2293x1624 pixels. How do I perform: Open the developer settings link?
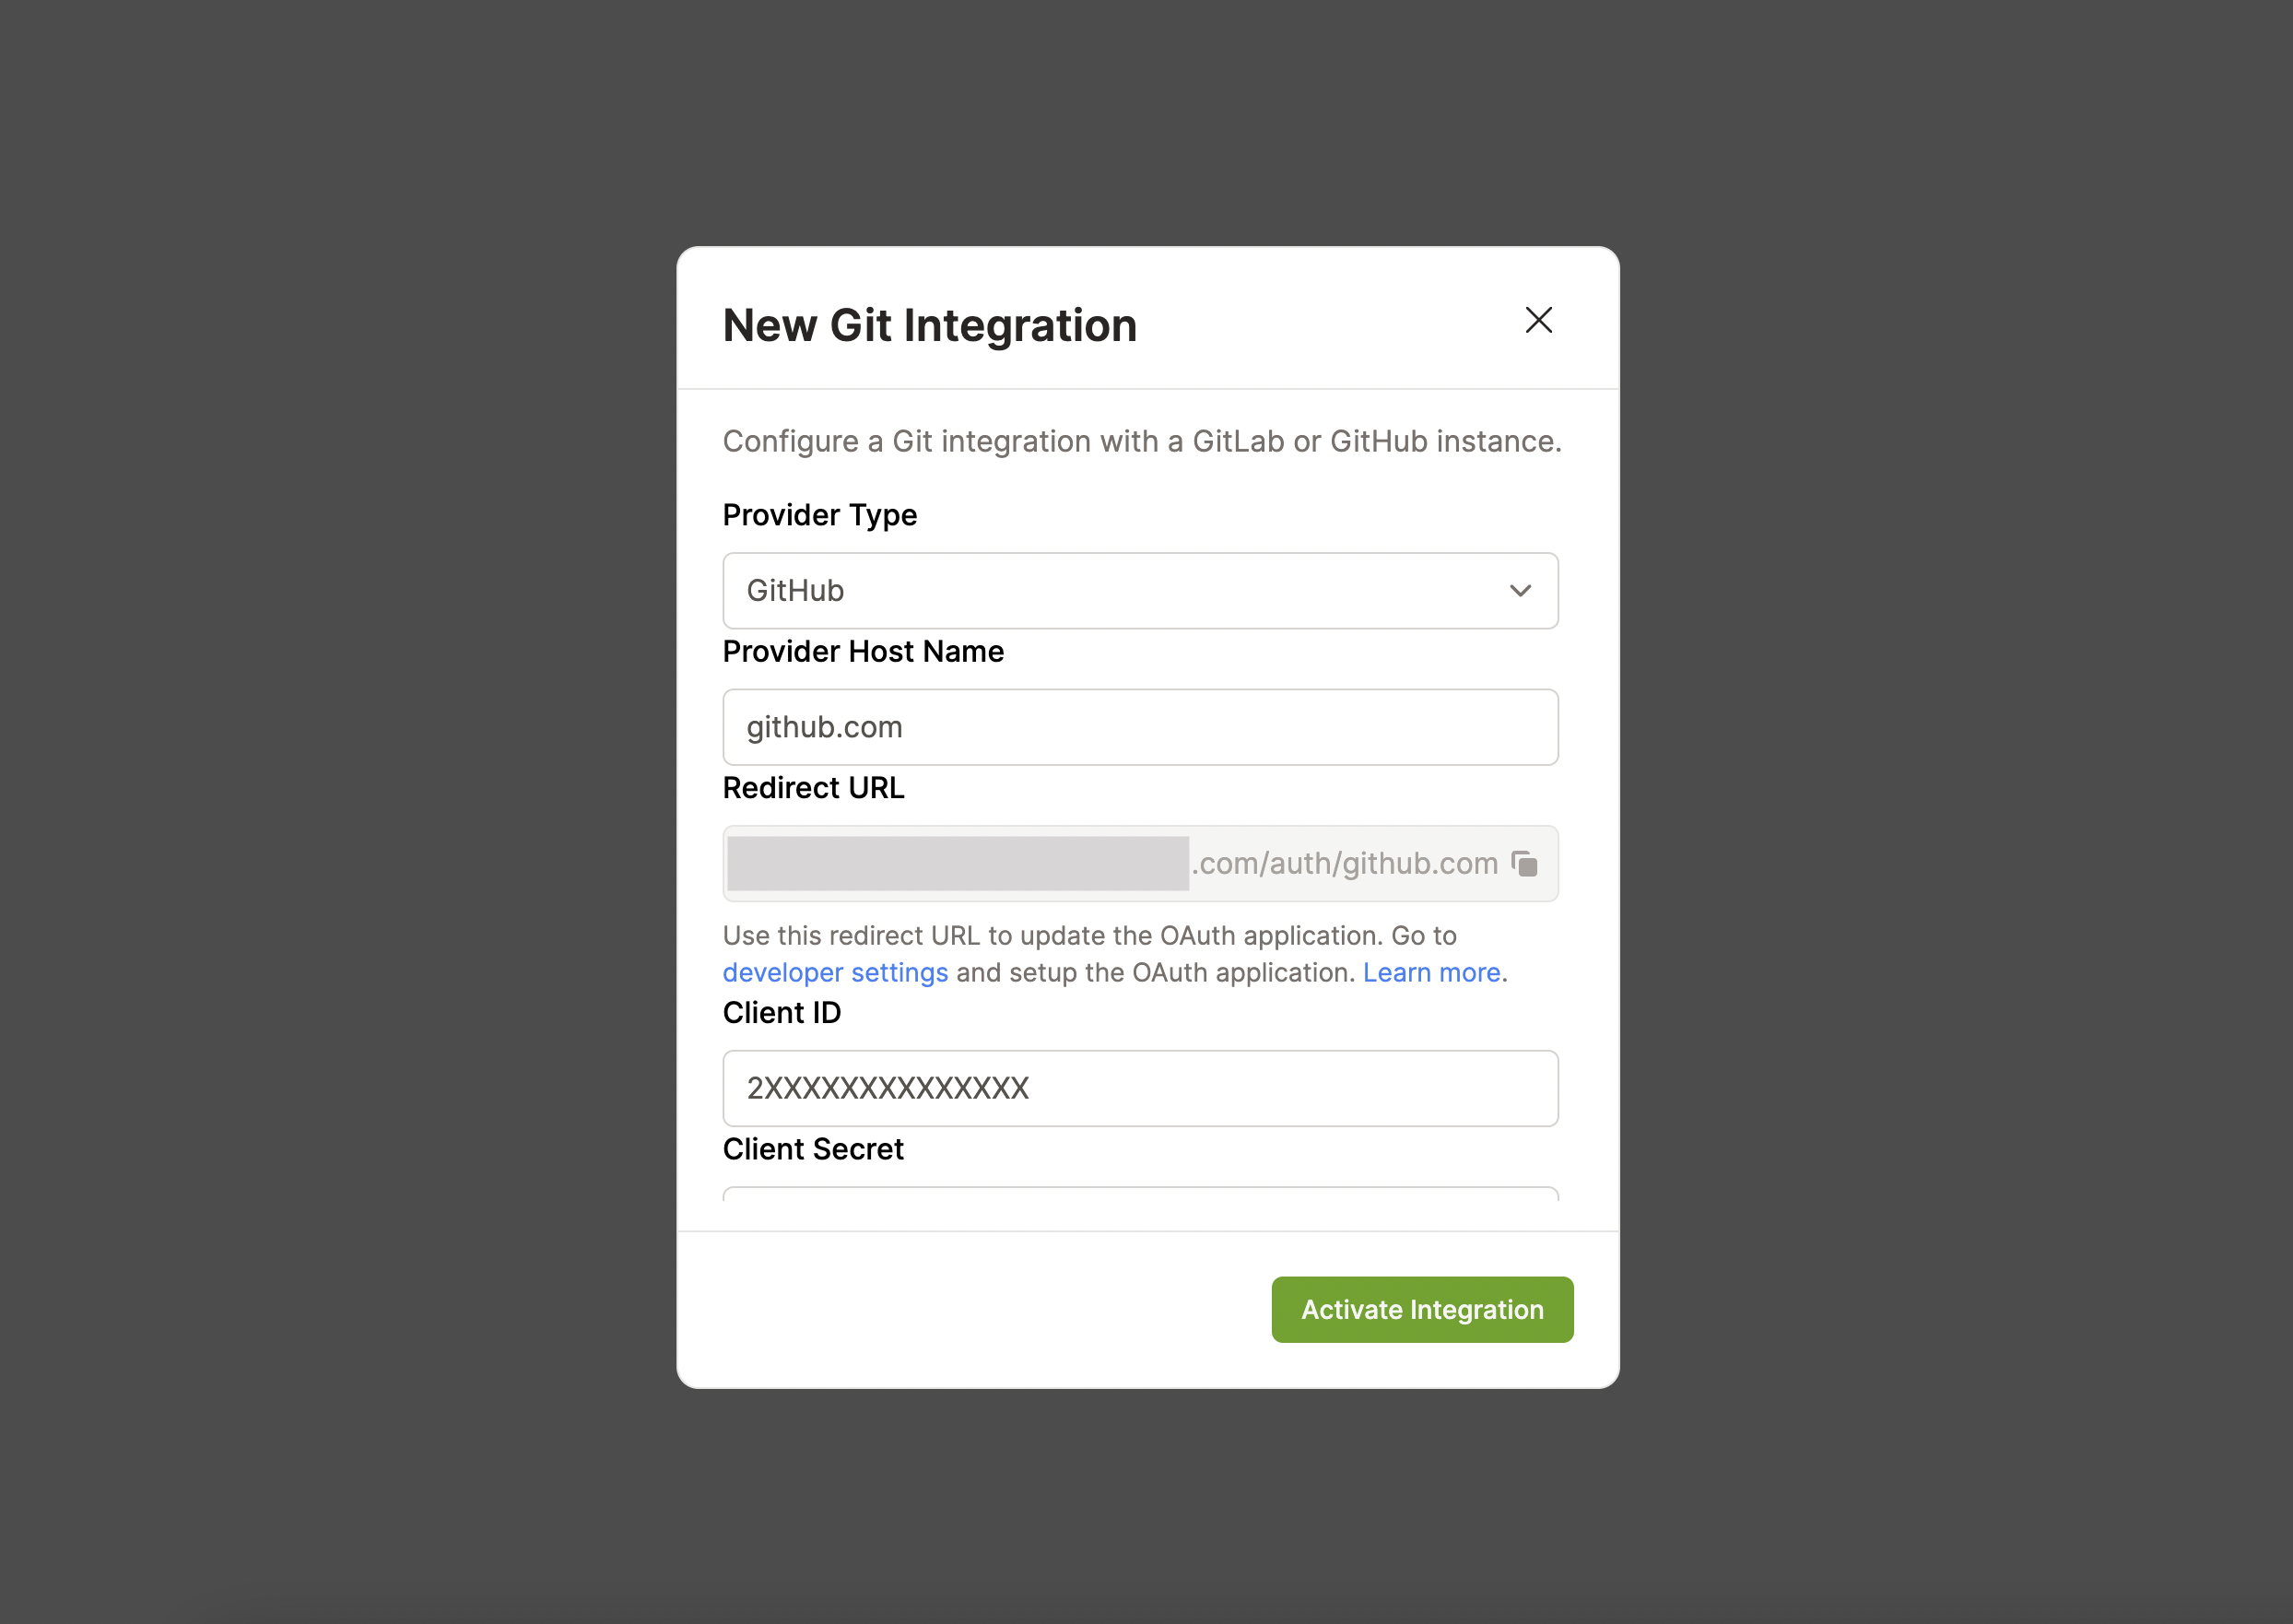pyautogui.click(x=835, y=972)
